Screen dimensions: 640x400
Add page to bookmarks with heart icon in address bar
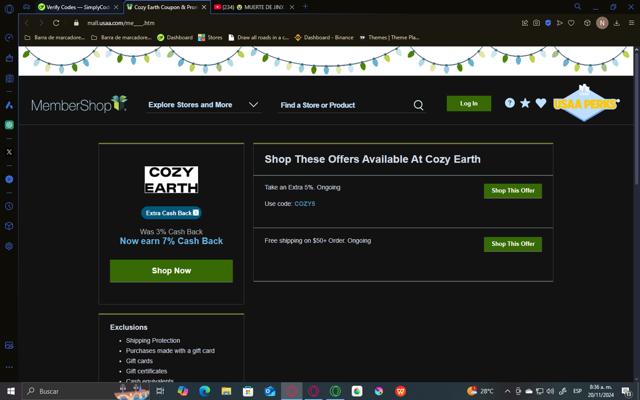click(571, 23)
